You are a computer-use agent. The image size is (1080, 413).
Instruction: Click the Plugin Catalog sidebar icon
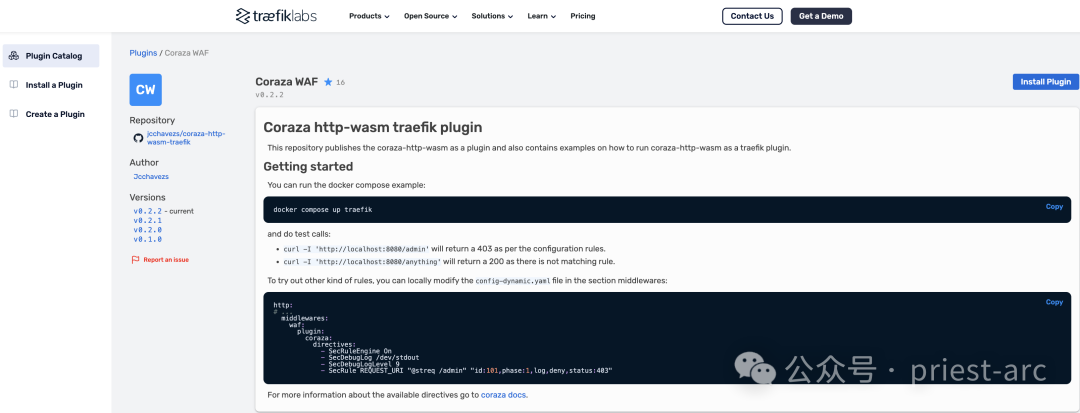(x=14, y=56)
